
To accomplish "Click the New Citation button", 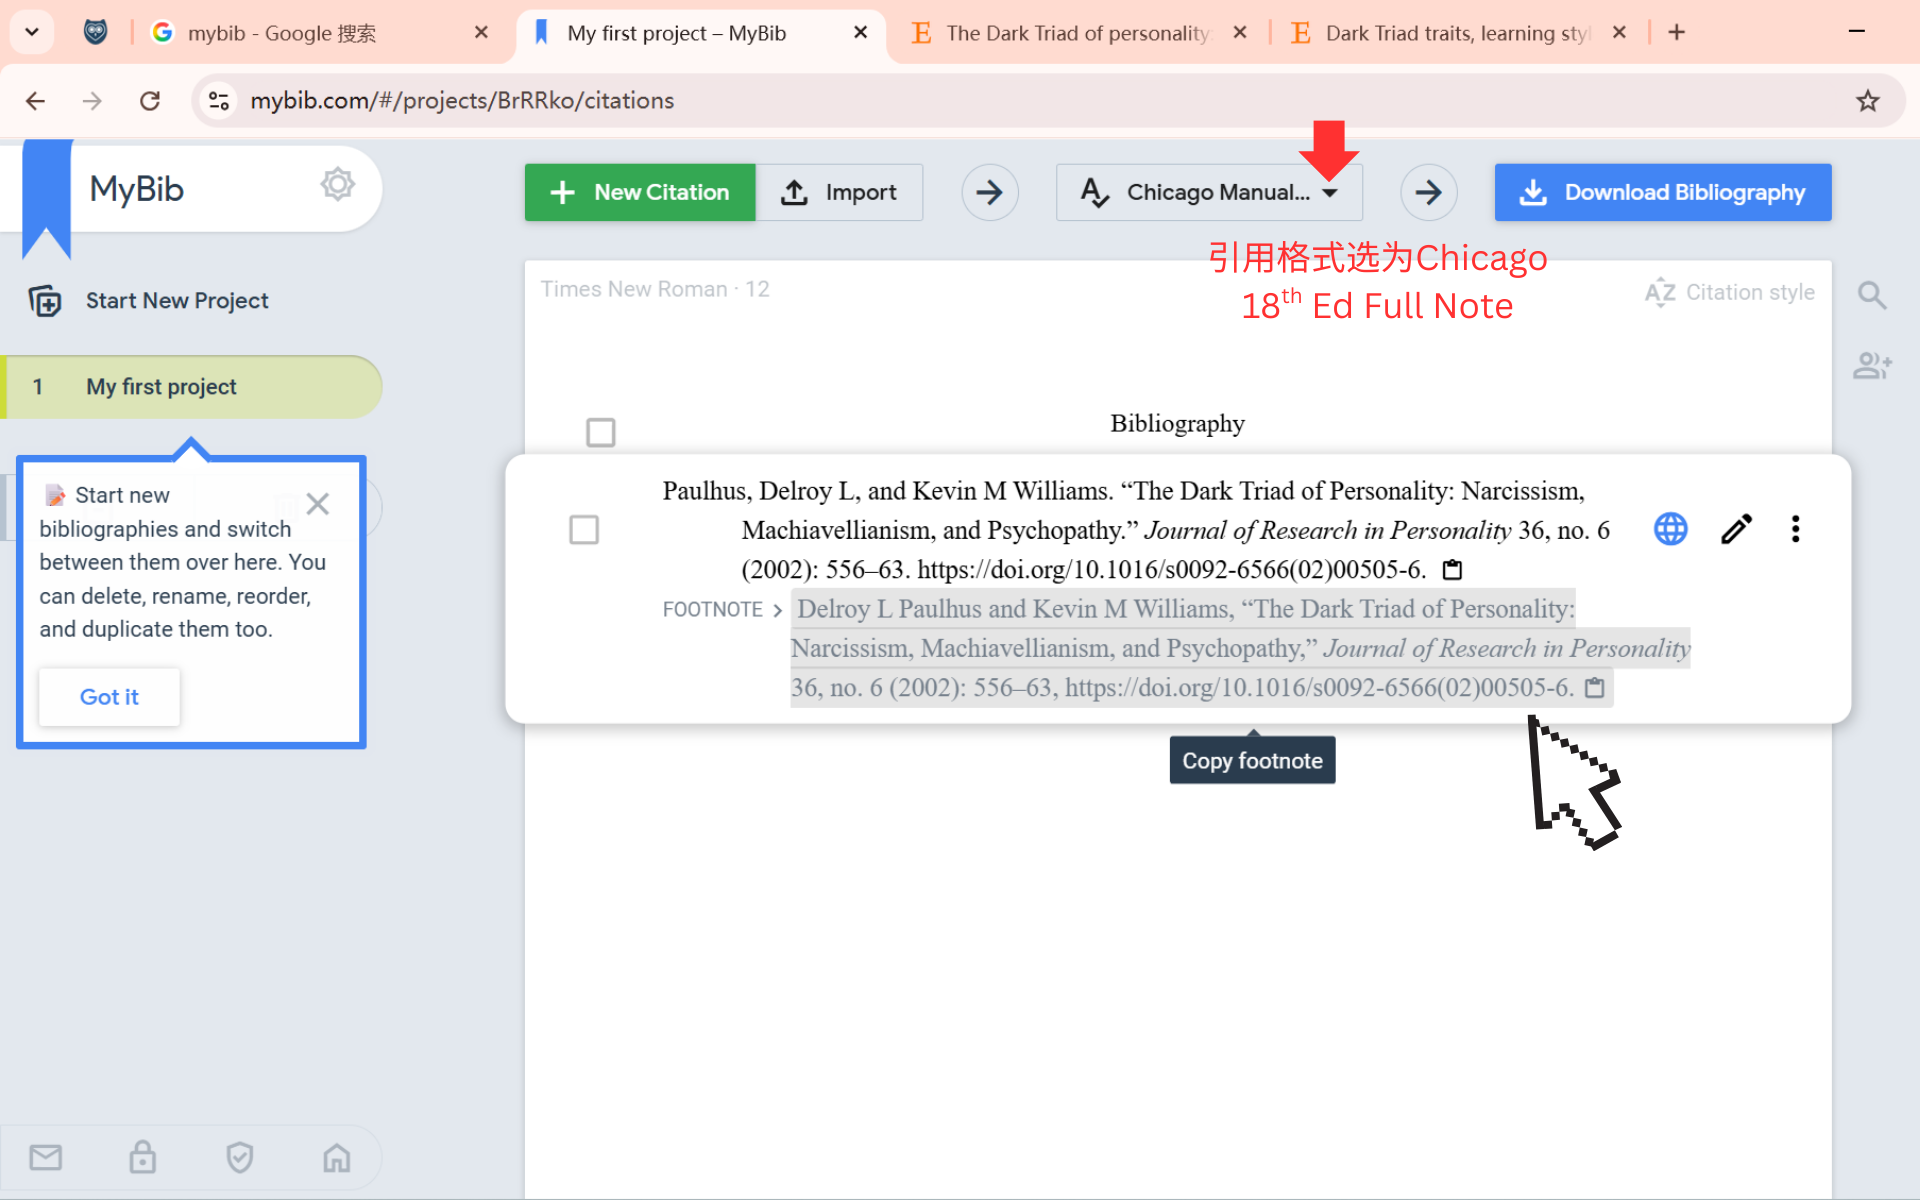I will (x=640, y=192).
